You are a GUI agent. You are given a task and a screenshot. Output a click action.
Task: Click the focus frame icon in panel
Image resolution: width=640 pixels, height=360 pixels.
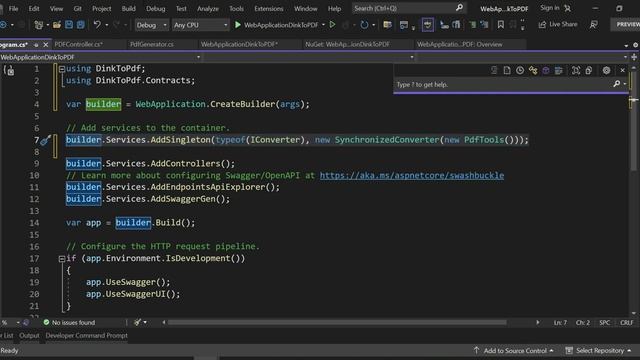click(x=576, y=71)
